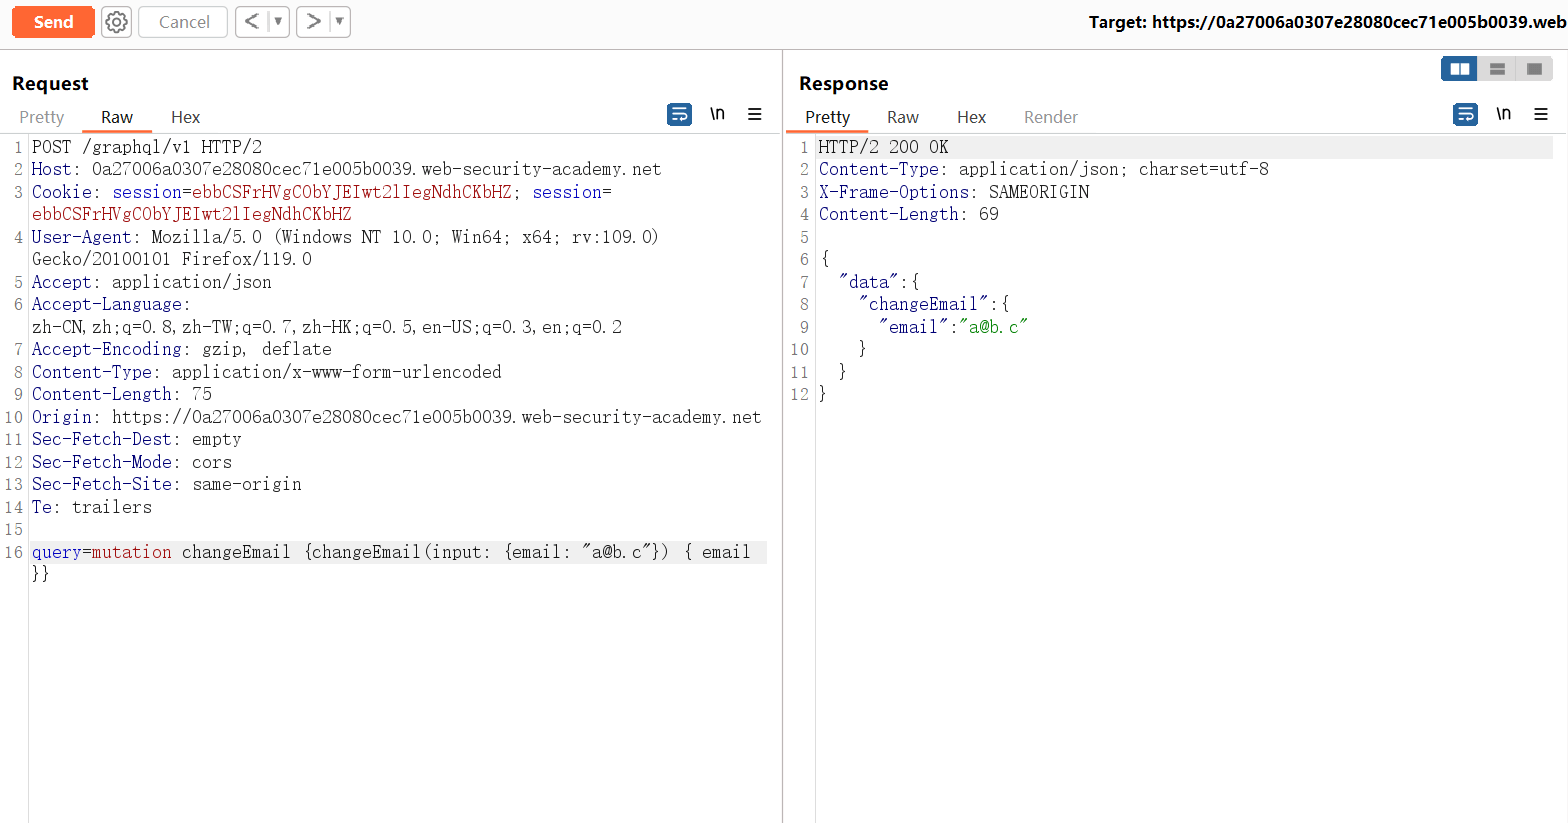Go back to previous request in history

252,22
